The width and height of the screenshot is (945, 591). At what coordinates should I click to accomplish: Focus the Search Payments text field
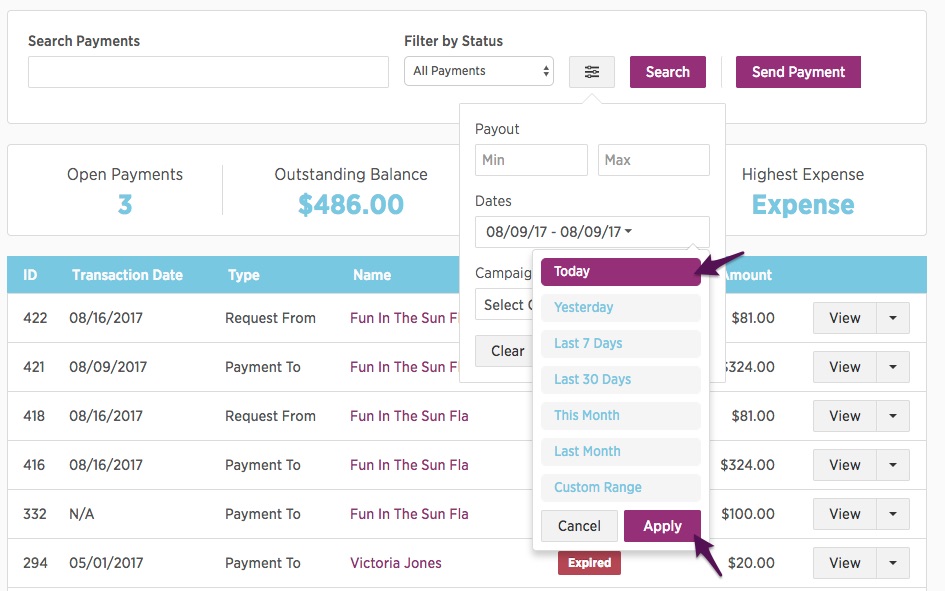pyautogui.click(x=208, y=72)
